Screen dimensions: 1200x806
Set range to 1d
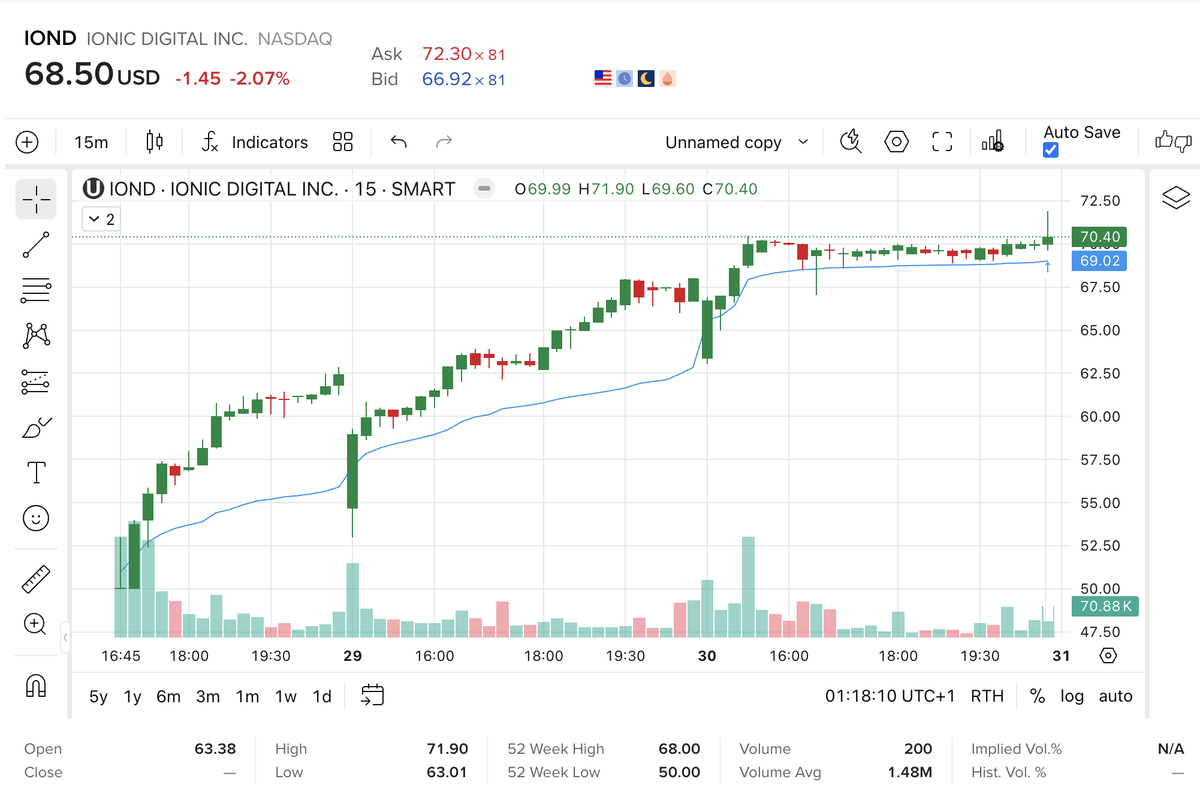322,696
